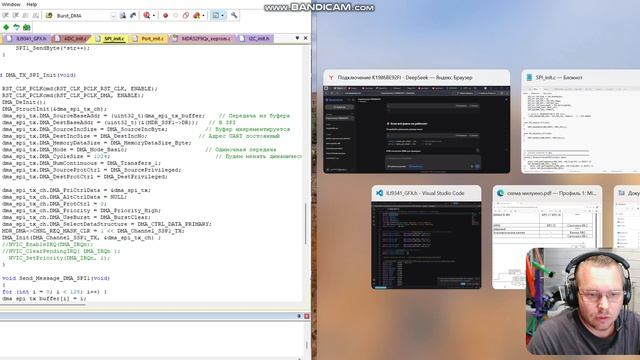640x360 pixels.
Task: Click the 'DMA_CycleSize = 1024;' code line
Action: coord(56,156)
